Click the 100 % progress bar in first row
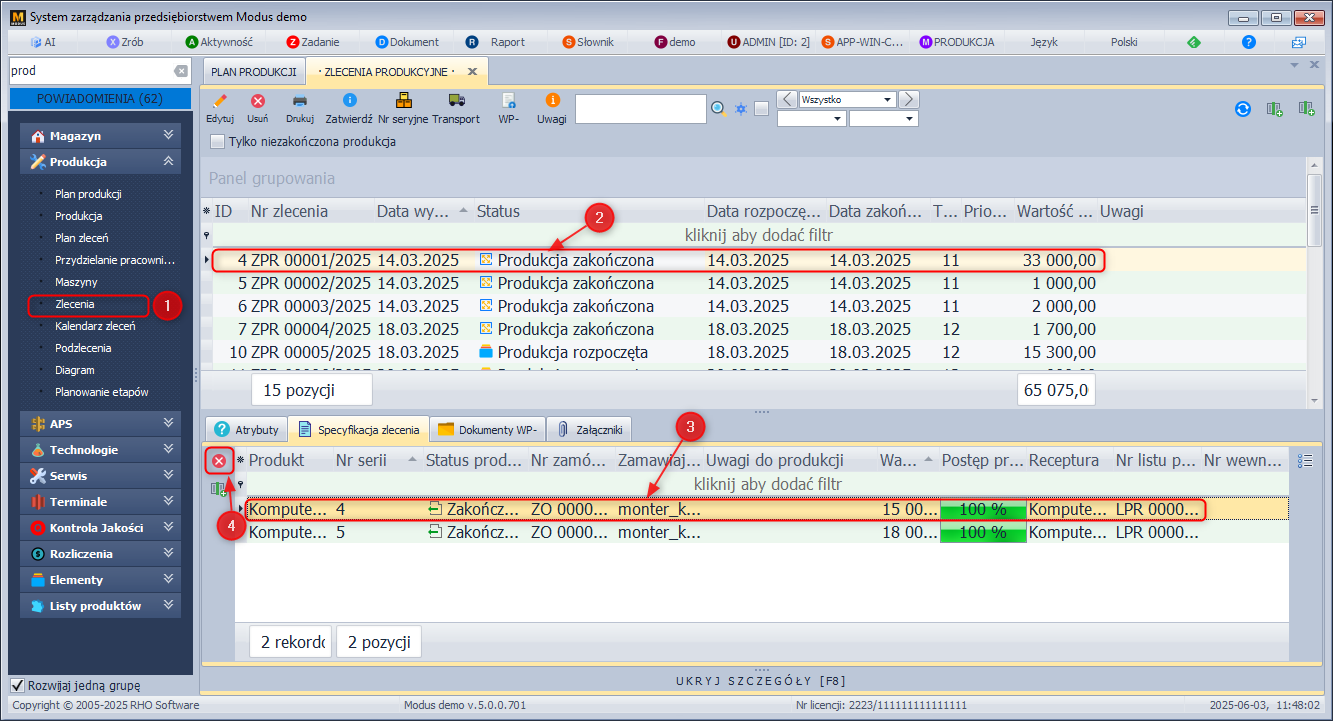Screen dimensions: 1333x721 (983, 509)
